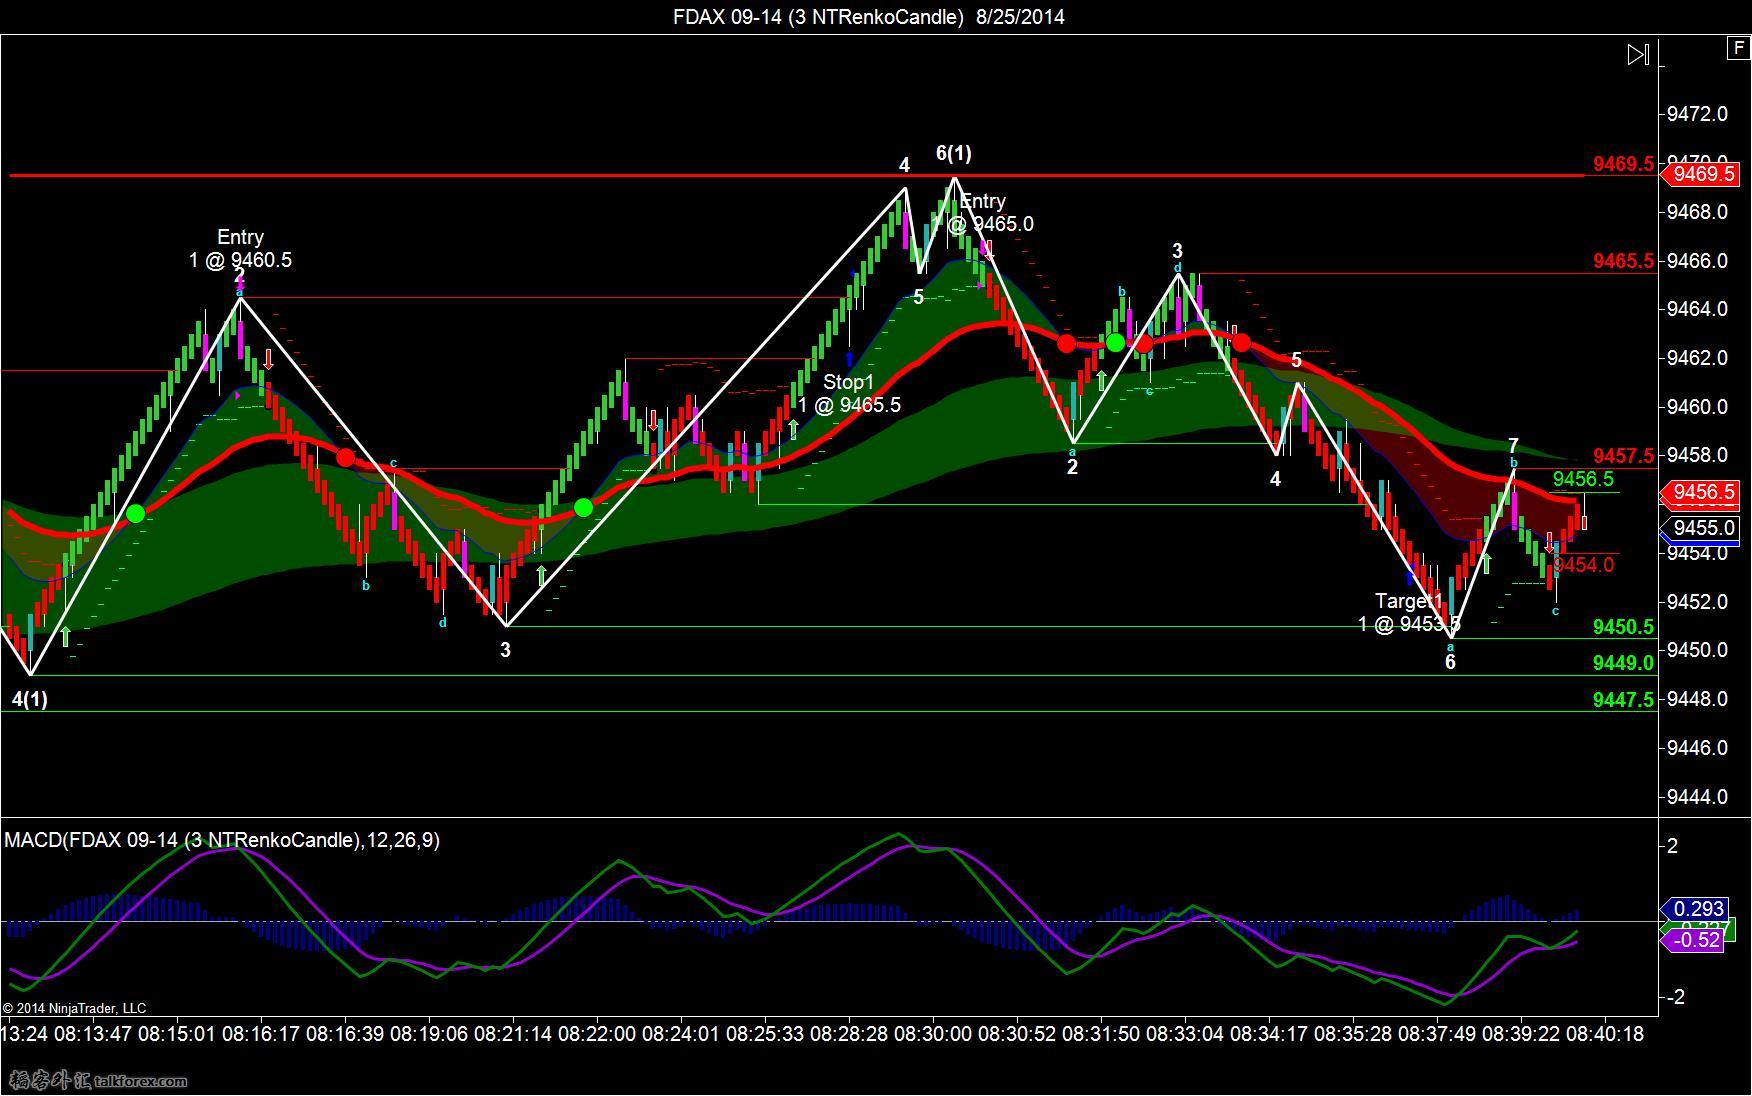Click the red 9454.0 level label
The width and height of the screenshot is (1752, 1096).
click(x=1583, y=565)
